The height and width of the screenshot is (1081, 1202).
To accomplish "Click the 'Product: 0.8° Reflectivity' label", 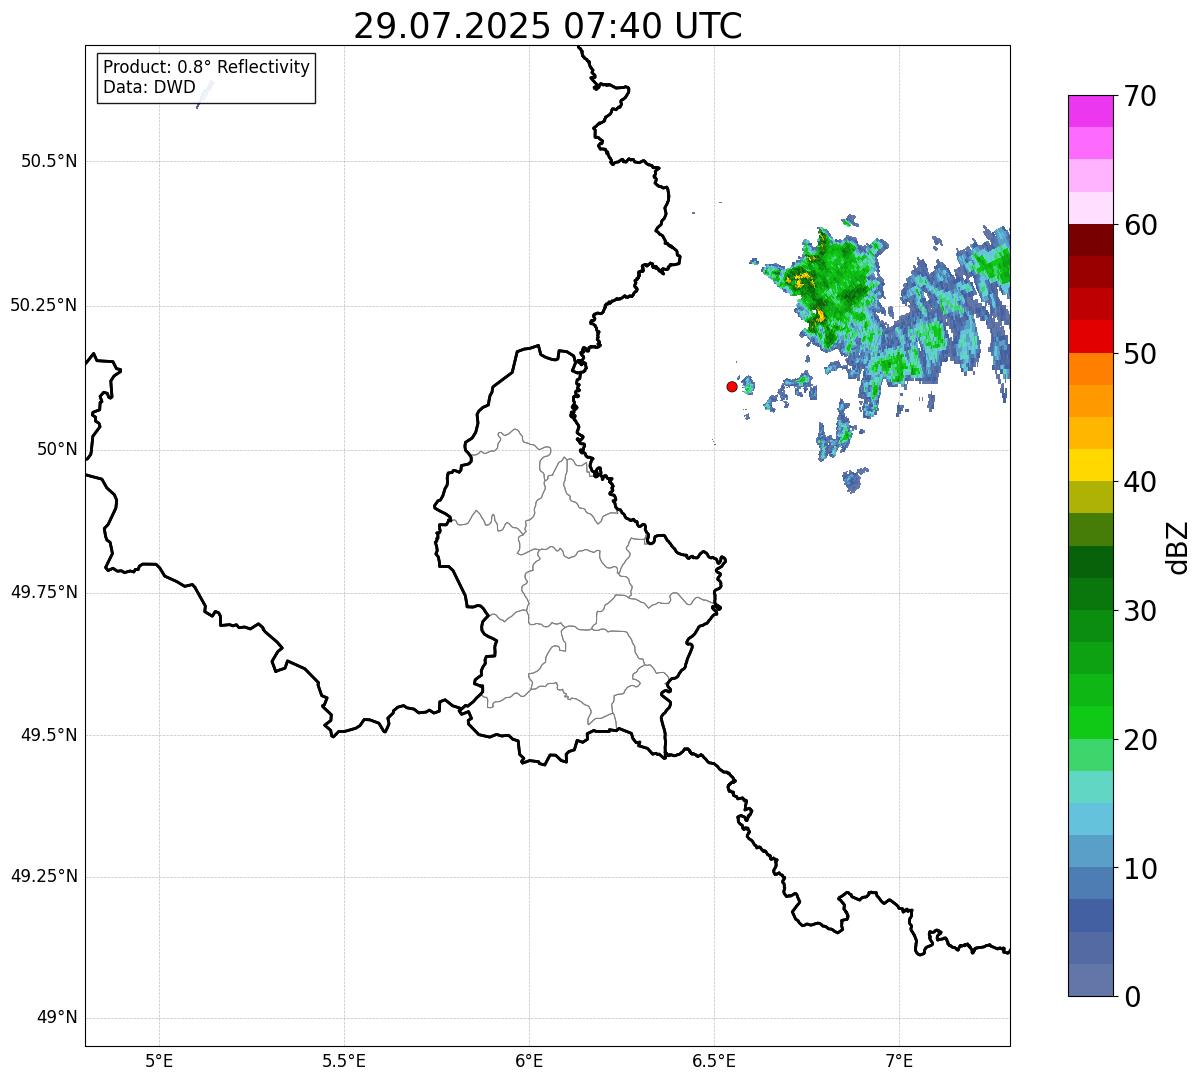I will (207, 67).
